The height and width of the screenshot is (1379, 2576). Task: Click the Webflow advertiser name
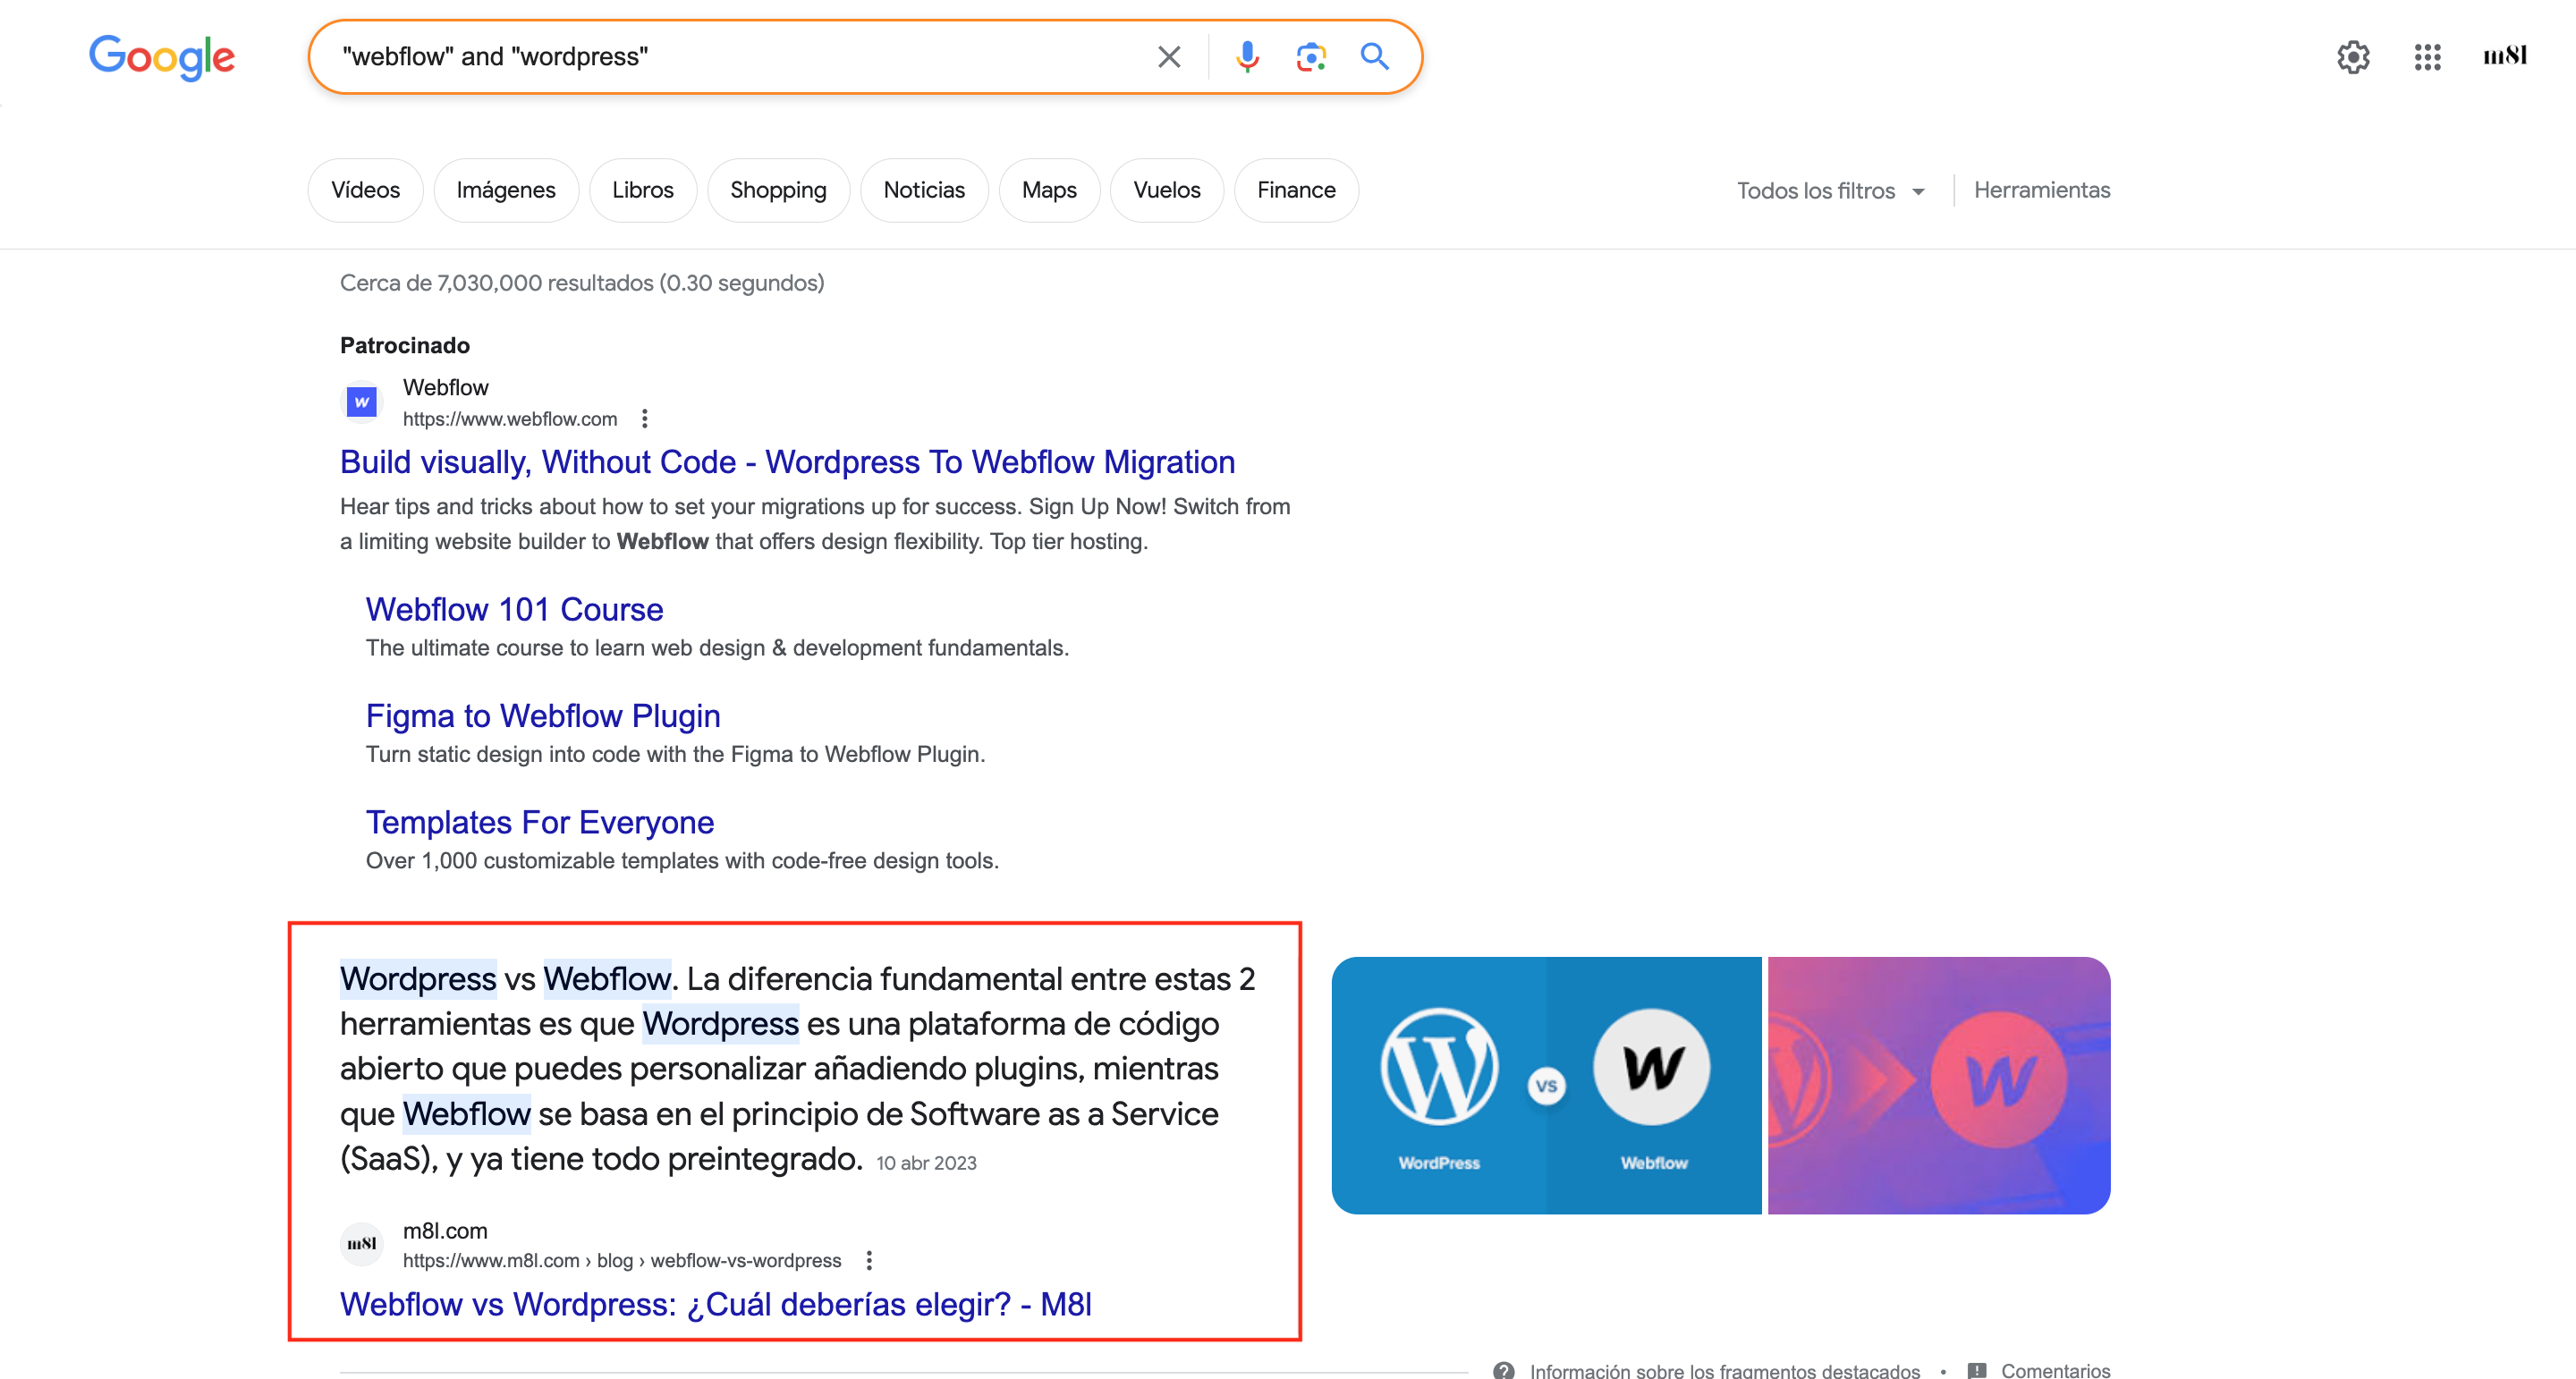click(x=446, y=387)
